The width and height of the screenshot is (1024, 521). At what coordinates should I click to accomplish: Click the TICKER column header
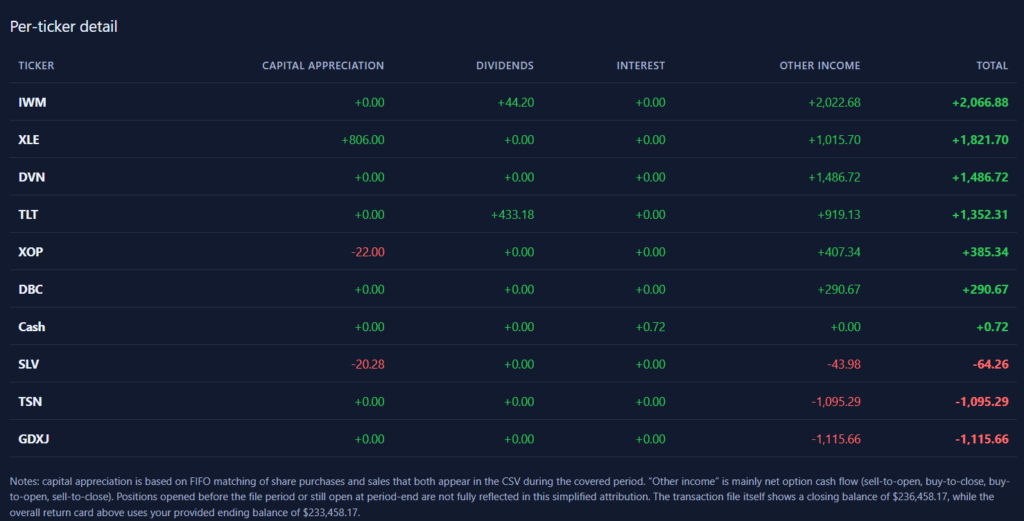pyautogui.click(x=36, y=66)
